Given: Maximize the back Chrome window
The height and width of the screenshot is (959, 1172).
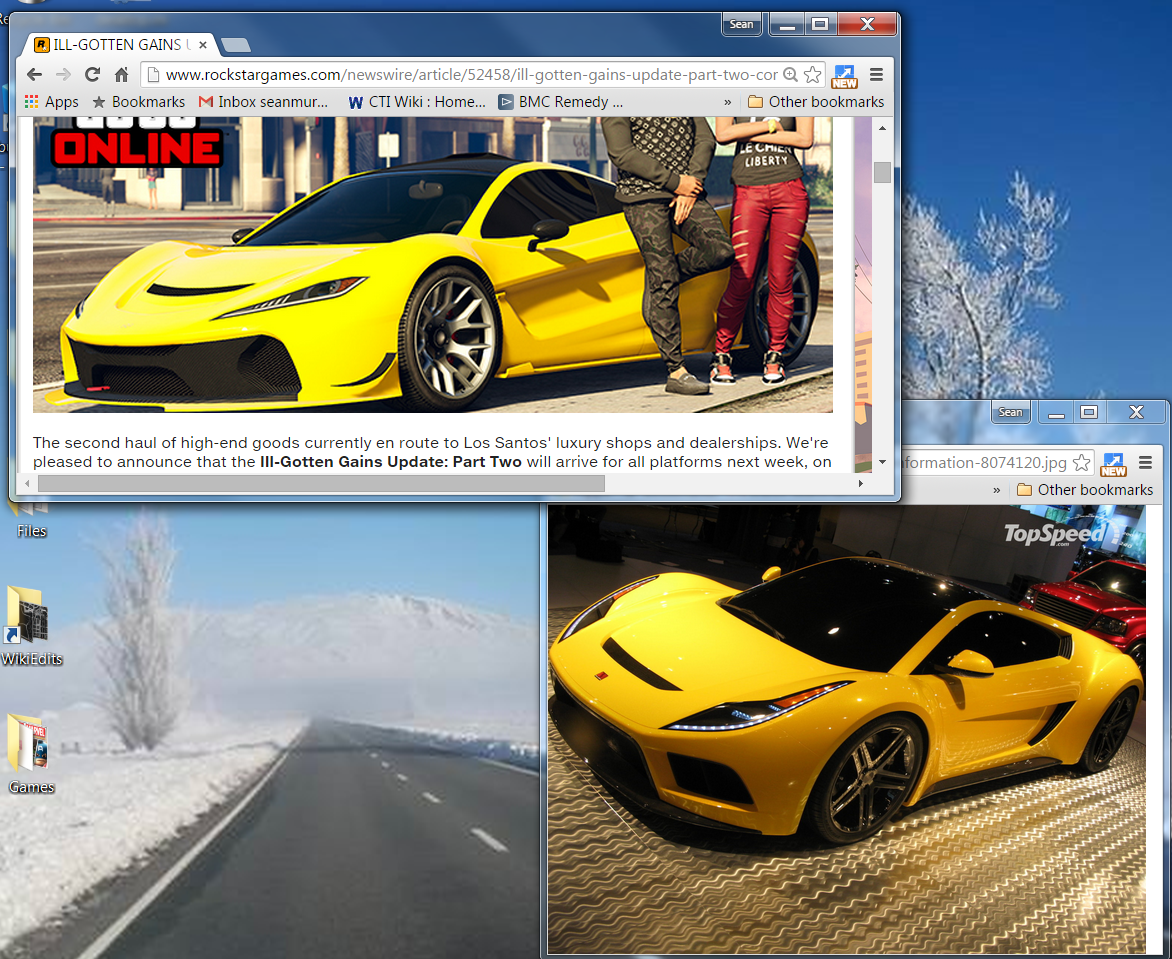Looking at the screenshot, I should coord(1090,413).
